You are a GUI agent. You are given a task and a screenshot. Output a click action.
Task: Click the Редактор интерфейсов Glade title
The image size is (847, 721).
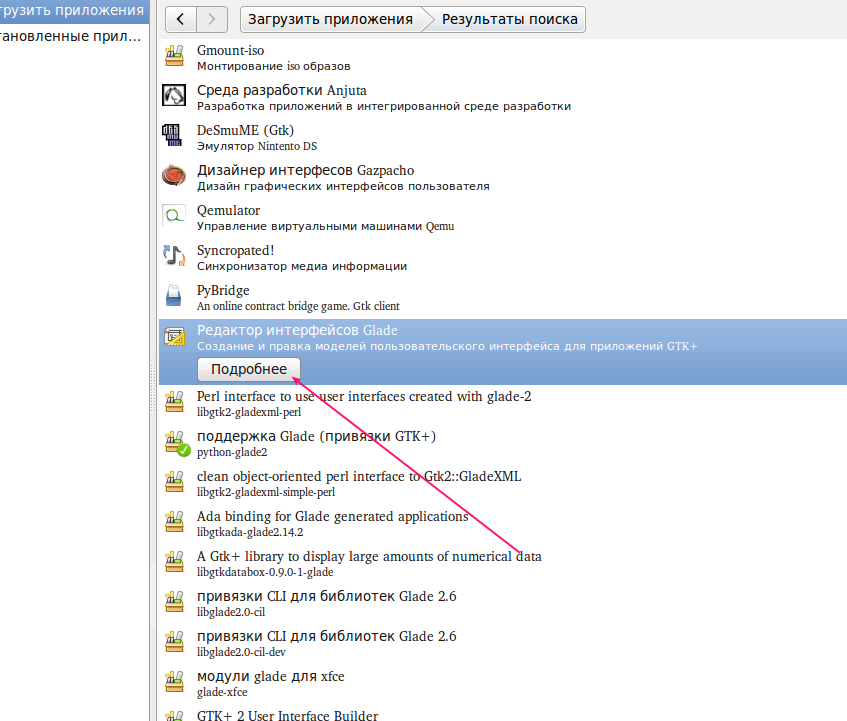(297, 330)
